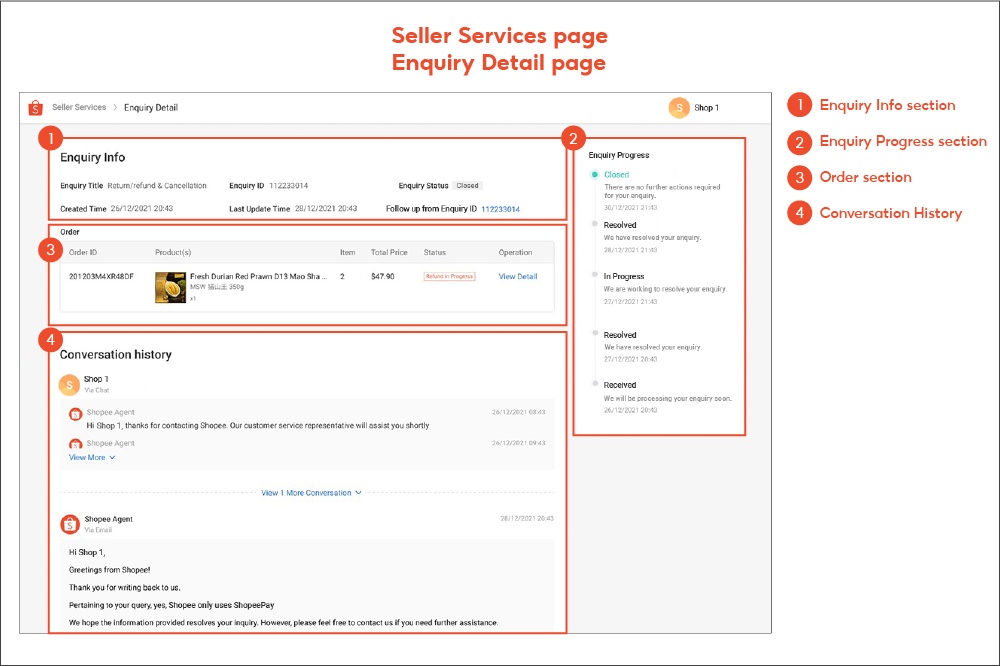The width and height of the screenshot is (1000, 666).
Task: Click order ID 201203M4XR48DF
Action: coord(101,276)
